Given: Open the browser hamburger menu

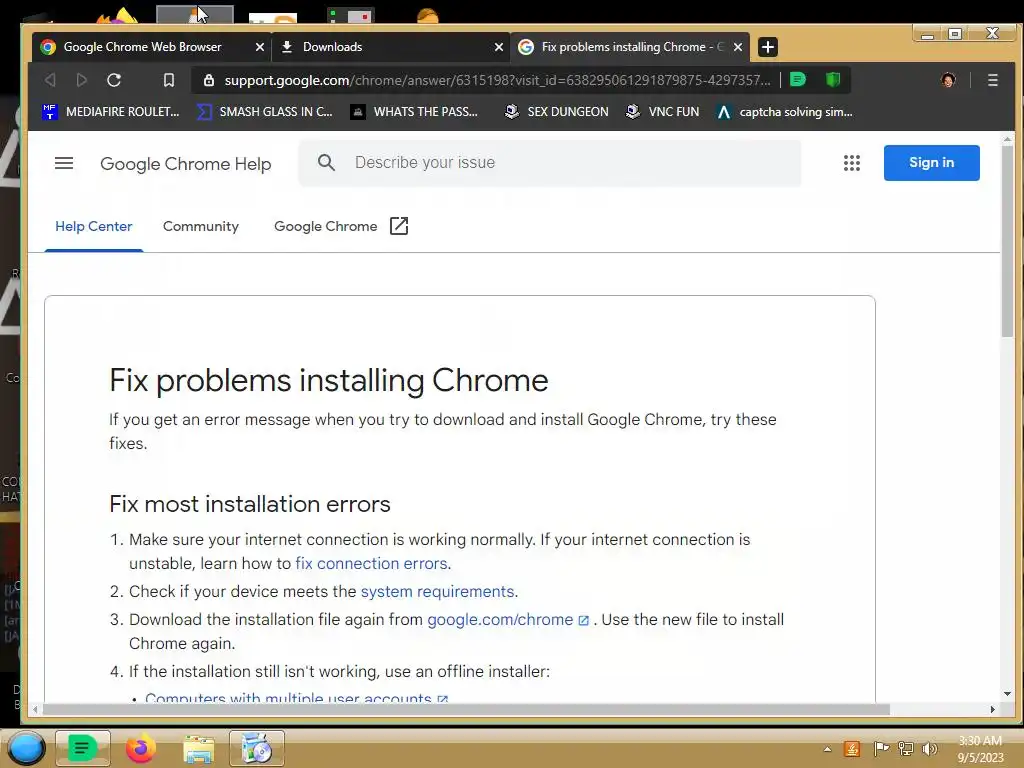Looking at the screenshot, I should click(x=993, y=80).
